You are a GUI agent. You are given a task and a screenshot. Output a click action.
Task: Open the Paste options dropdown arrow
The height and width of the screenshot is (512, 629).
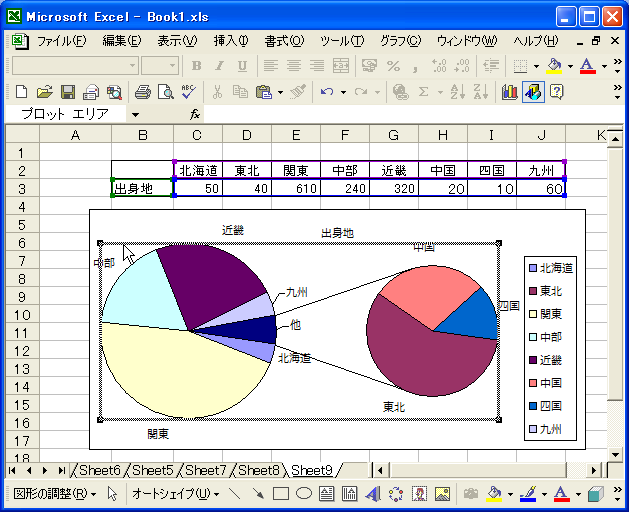click(x=280, y=93)
